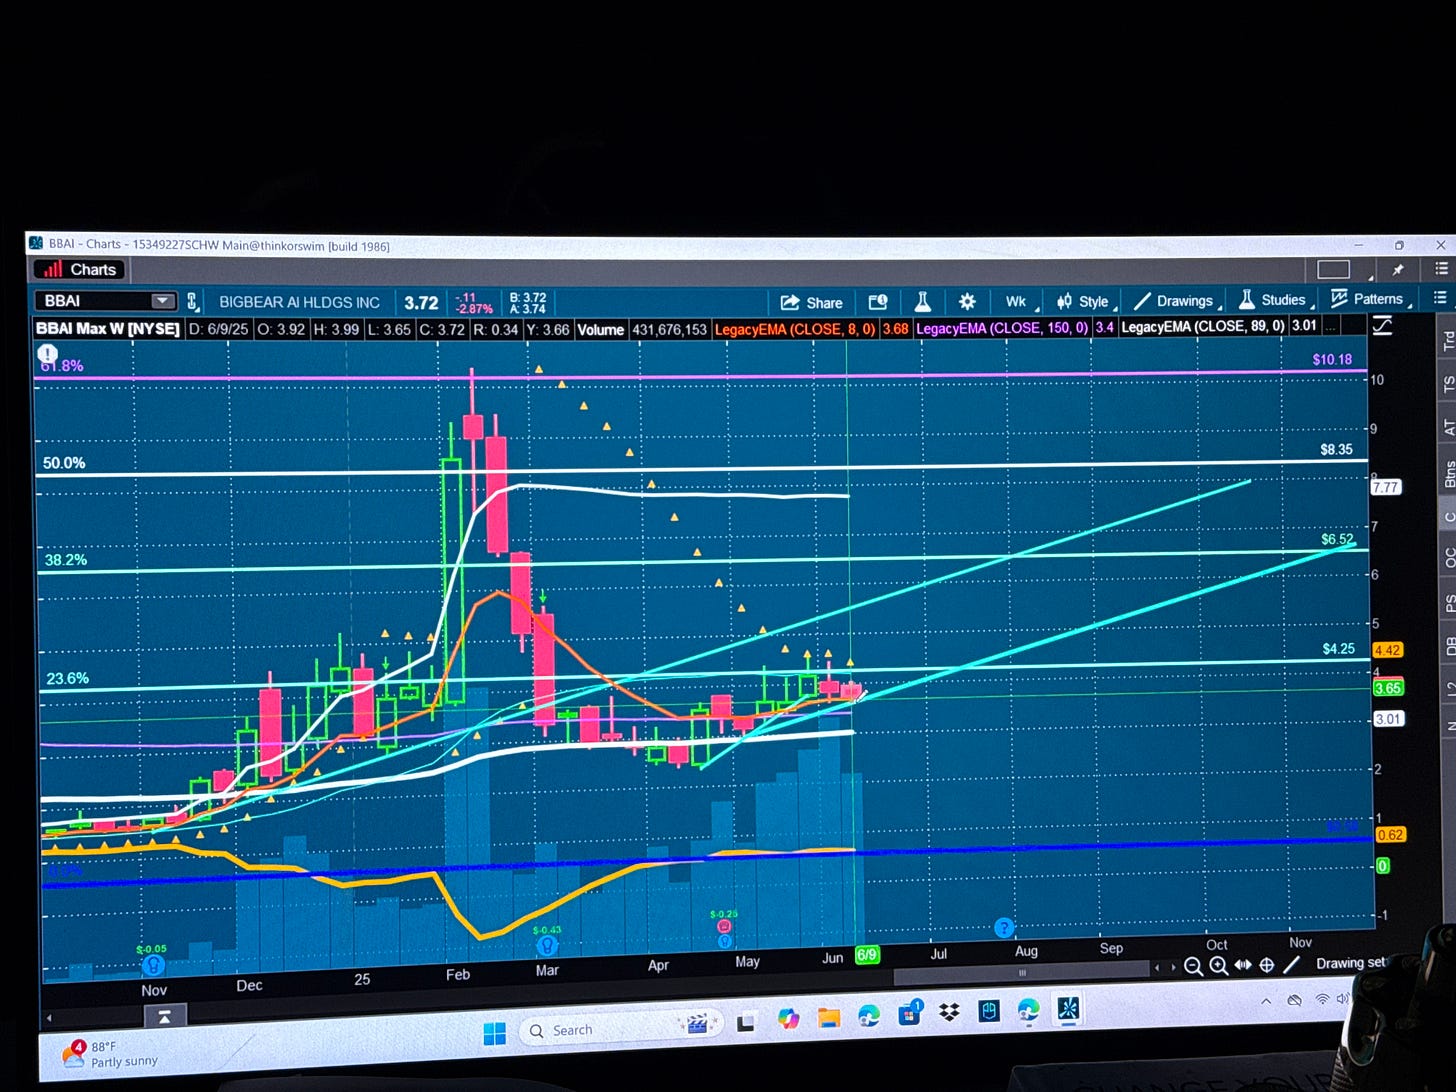This screenshot has width=1456, height=1092.
Task: Open the Drawing set selector
Action: (1350, 963)
